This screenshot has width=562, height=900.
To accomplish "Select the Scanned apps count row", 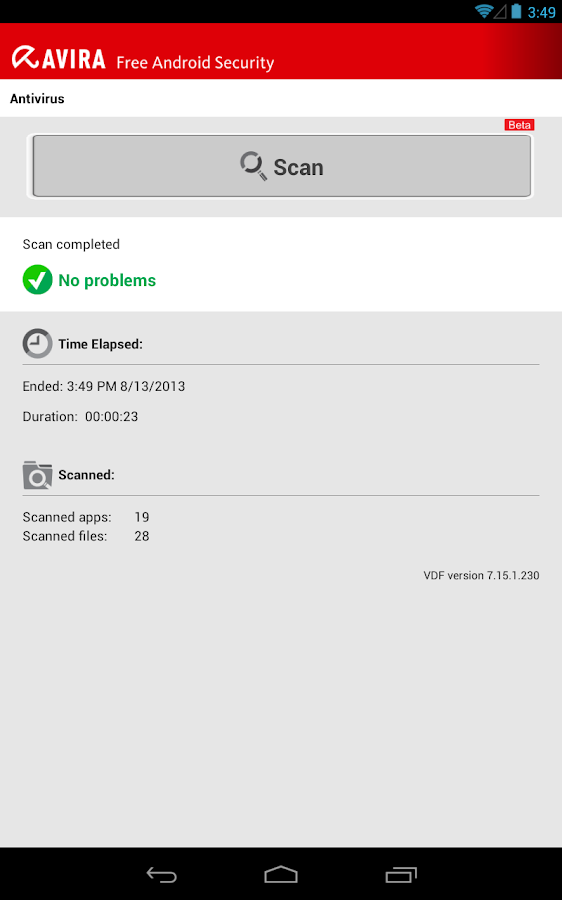I will click(x=86, y=517).
